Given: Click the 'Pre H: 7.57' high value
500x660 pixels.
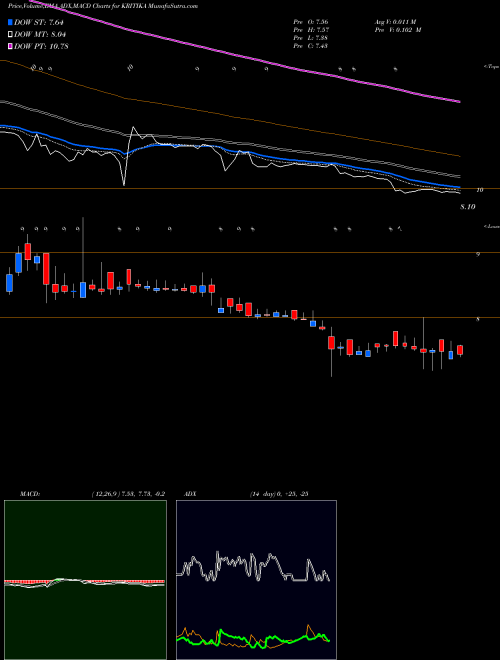Looking at the screenshot, I should [x=311, y=30].
